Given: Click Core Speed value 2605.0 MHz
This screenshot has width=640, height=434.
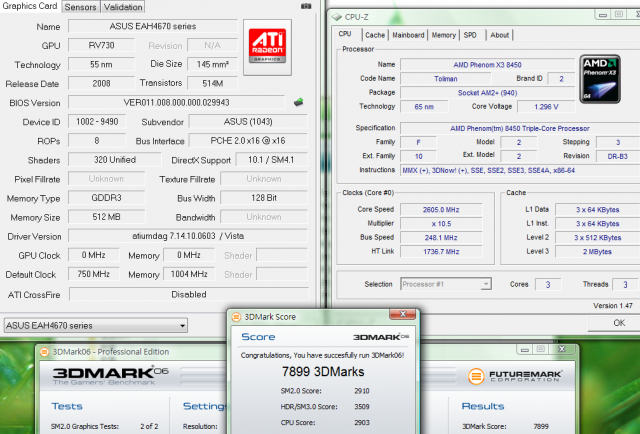Looking at the screenshot, I should (441, 209).
